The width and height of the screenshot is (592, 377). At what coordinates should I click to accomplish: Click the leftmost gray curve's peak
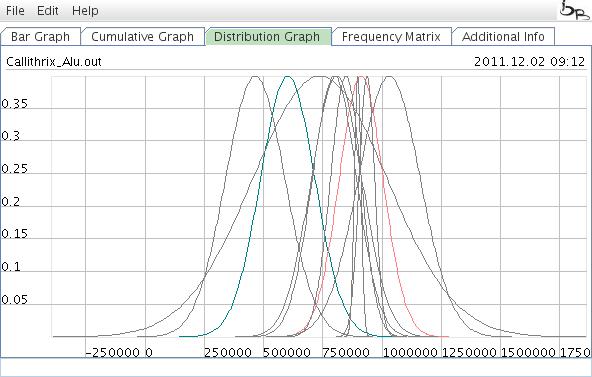[x=256, y=77]
